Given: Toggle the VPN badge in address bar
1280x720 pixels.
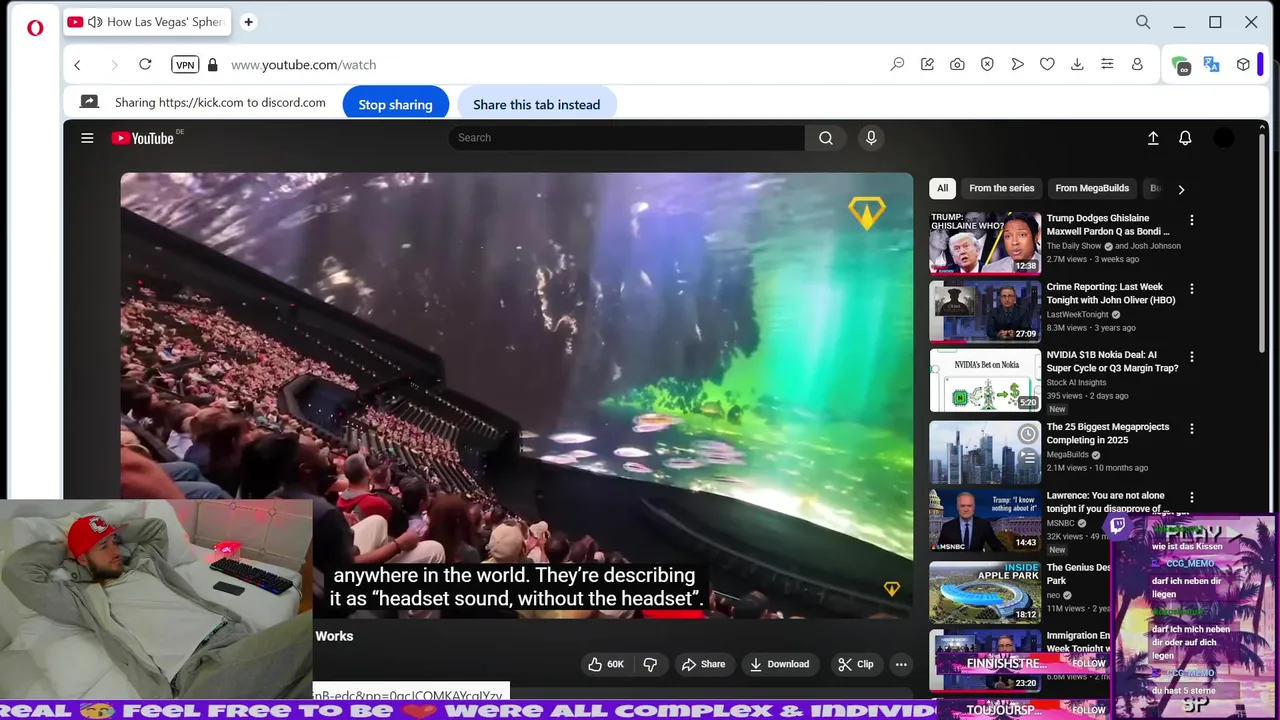Looking at the screenshot, I should click(x=185, y=64).
